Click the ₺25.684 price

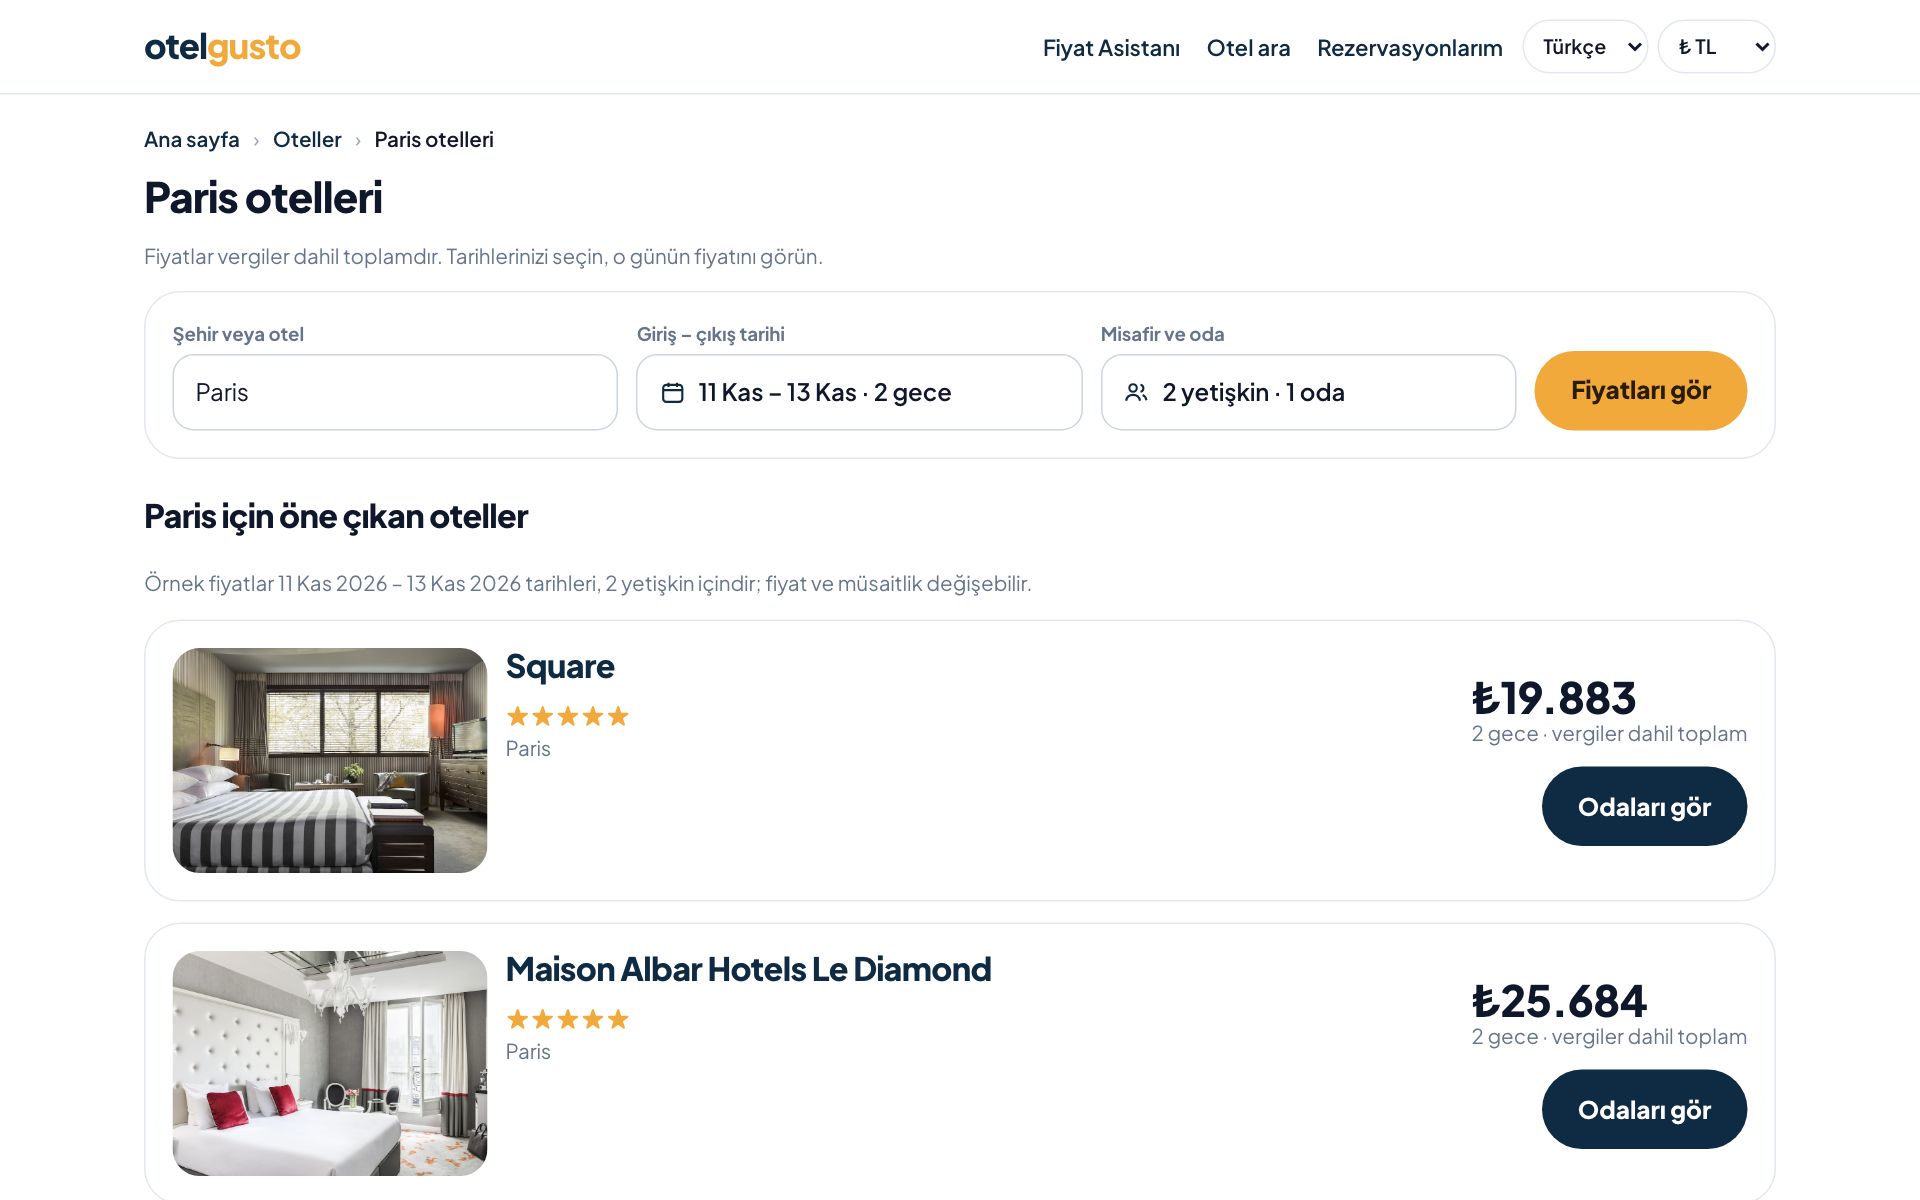pos(1559,1001)
